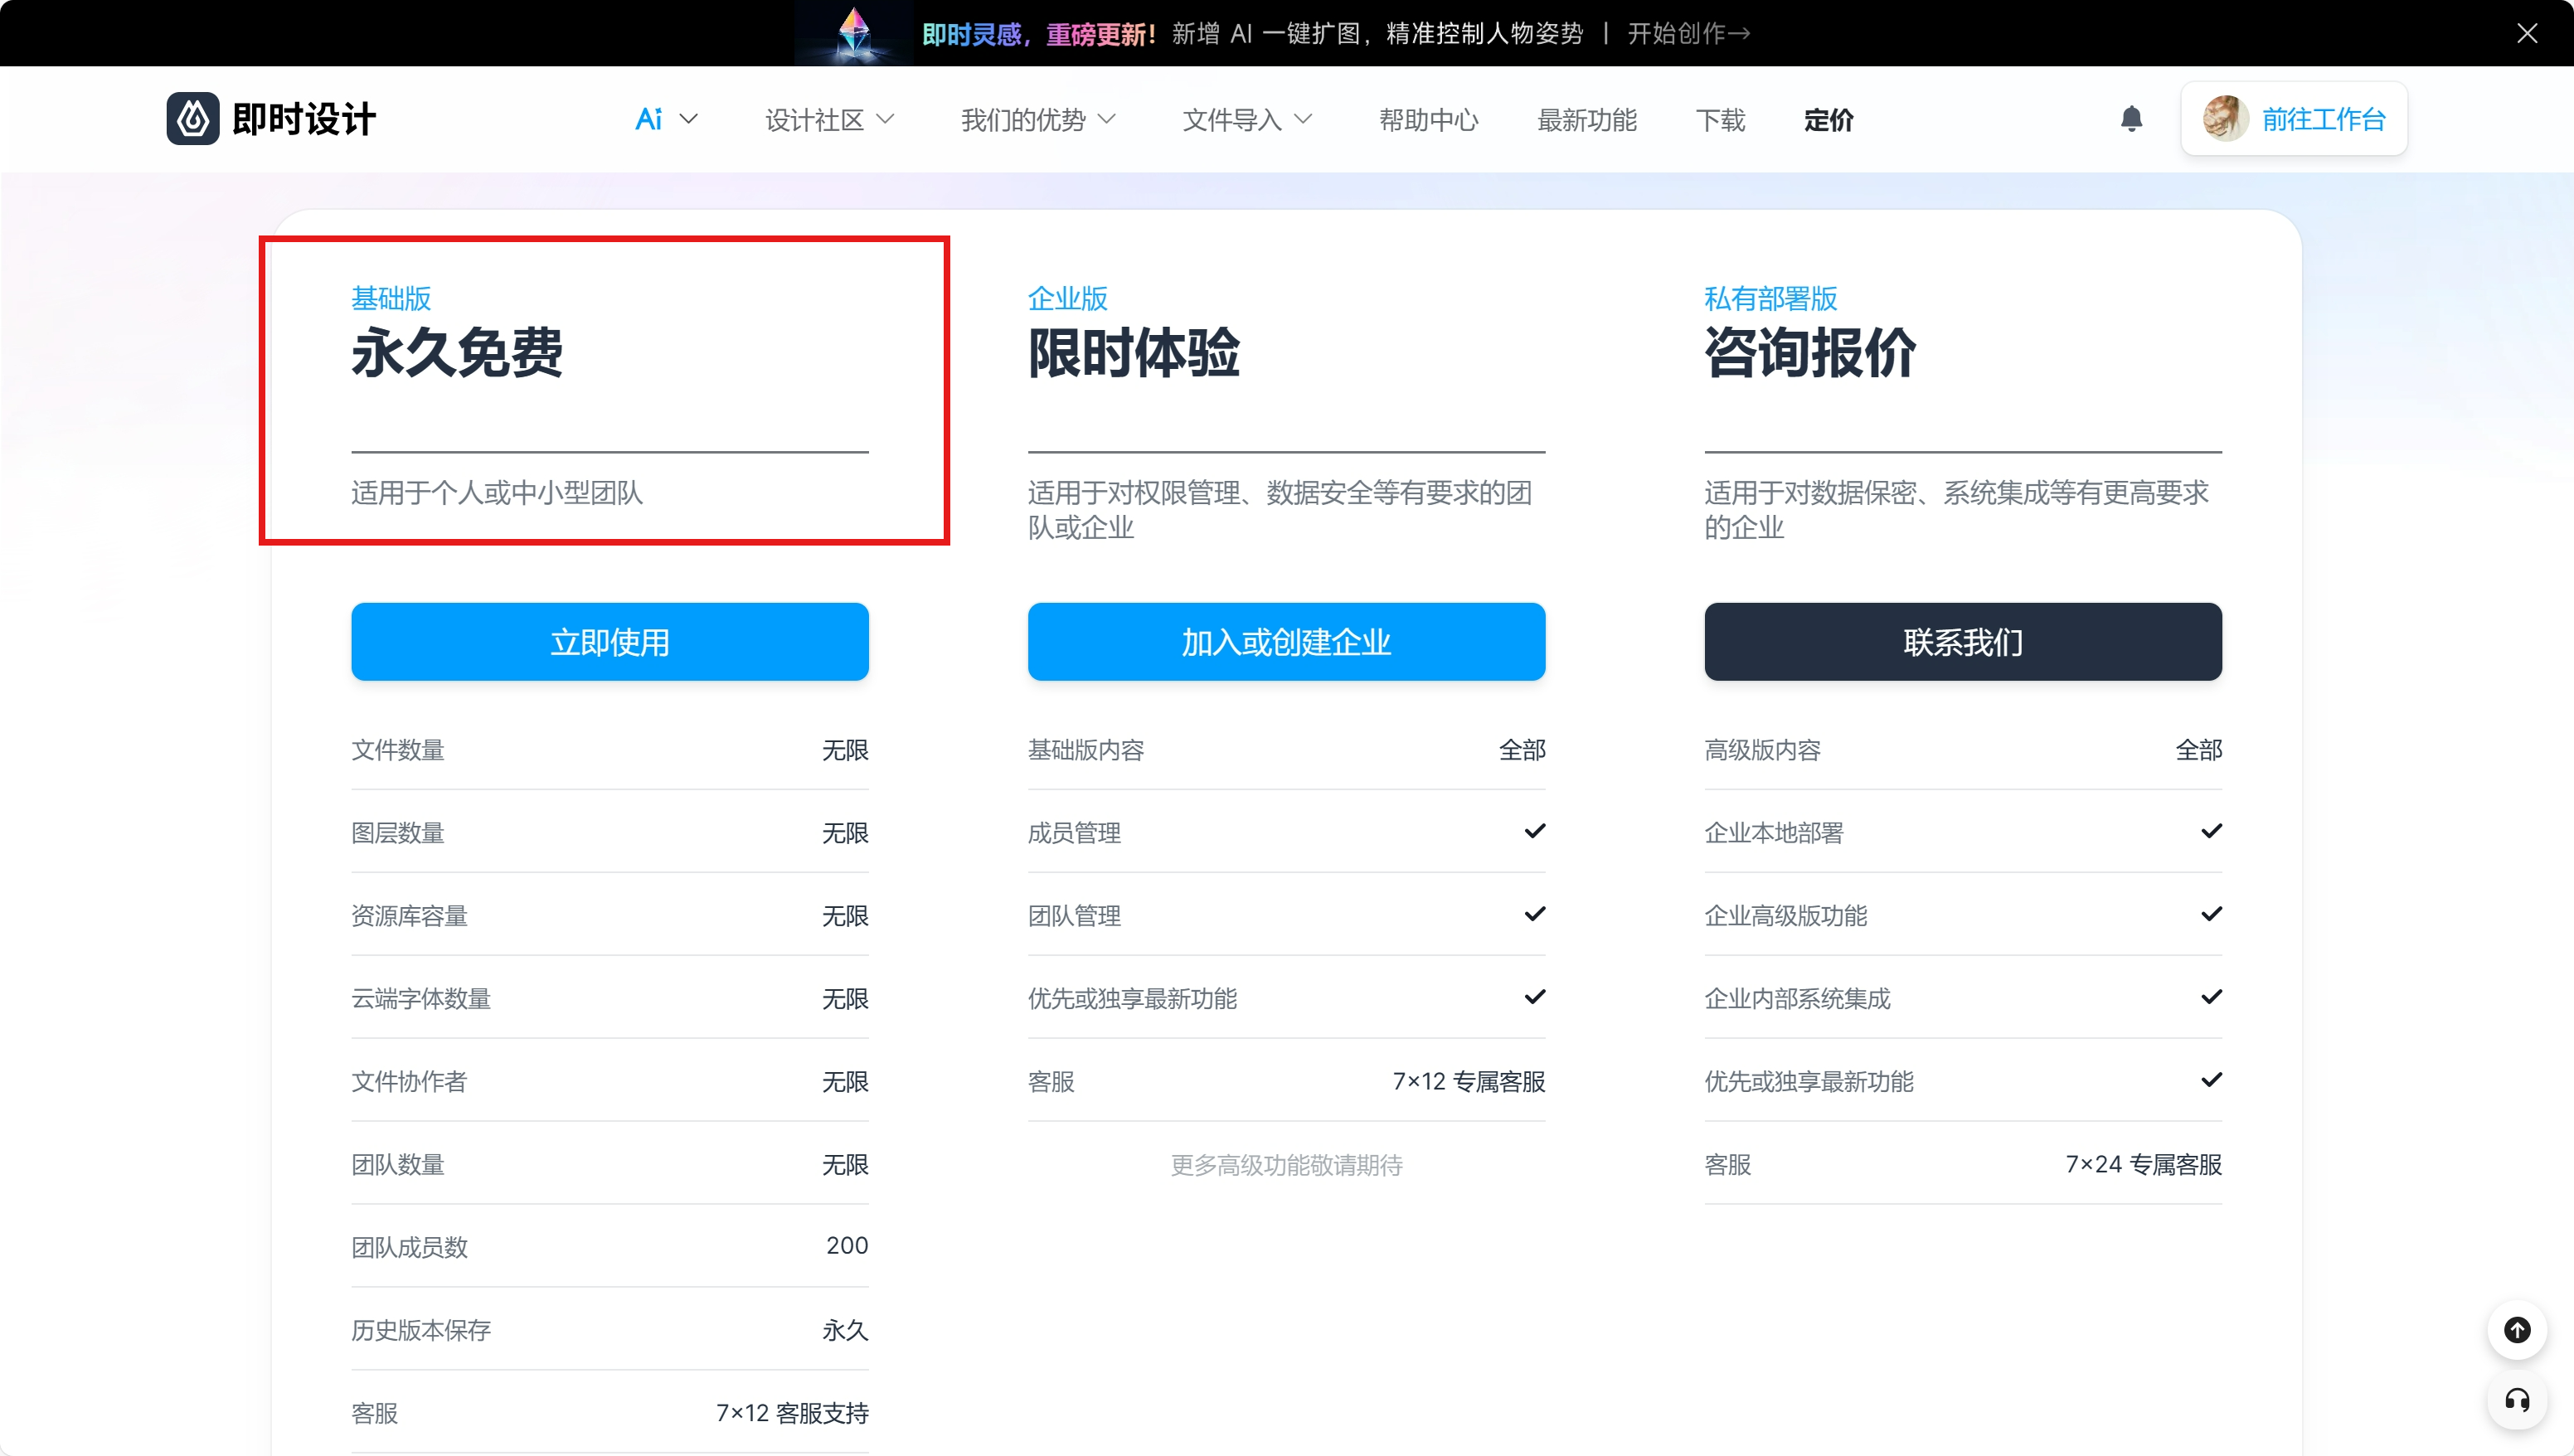This screenshot has width=2574, height=1456.
Task: Click the 文件协作者 row label
Action: 410,1082
